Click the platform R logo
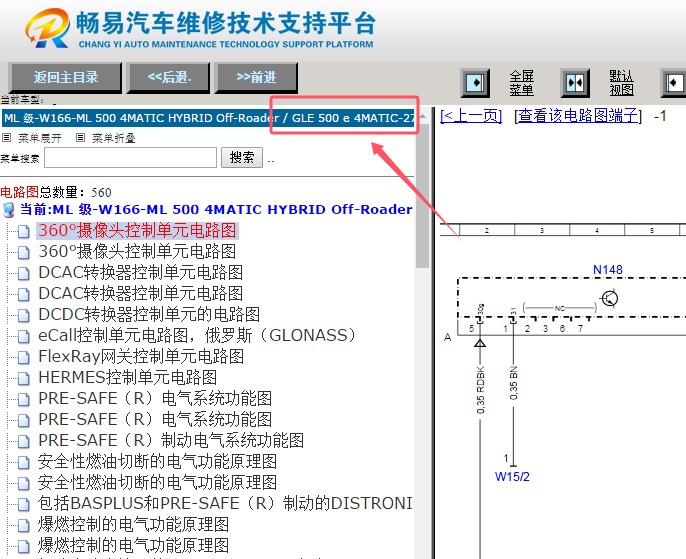686x559 pixels. [x=48, y=28]
